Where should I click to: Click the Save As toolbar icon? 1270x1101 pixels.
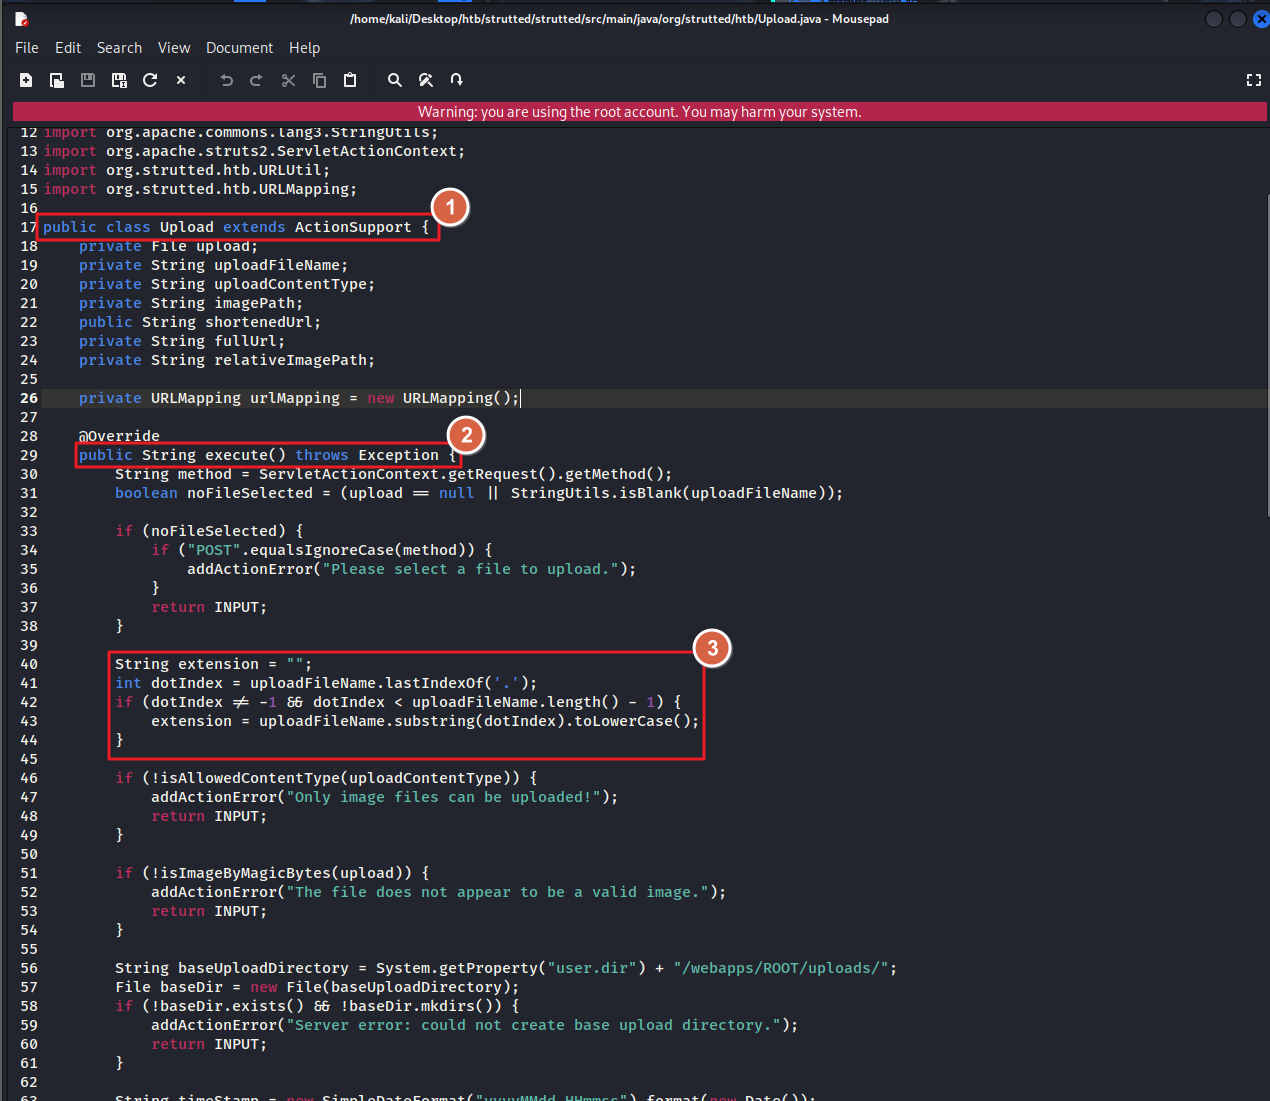(x=119, y=80)
